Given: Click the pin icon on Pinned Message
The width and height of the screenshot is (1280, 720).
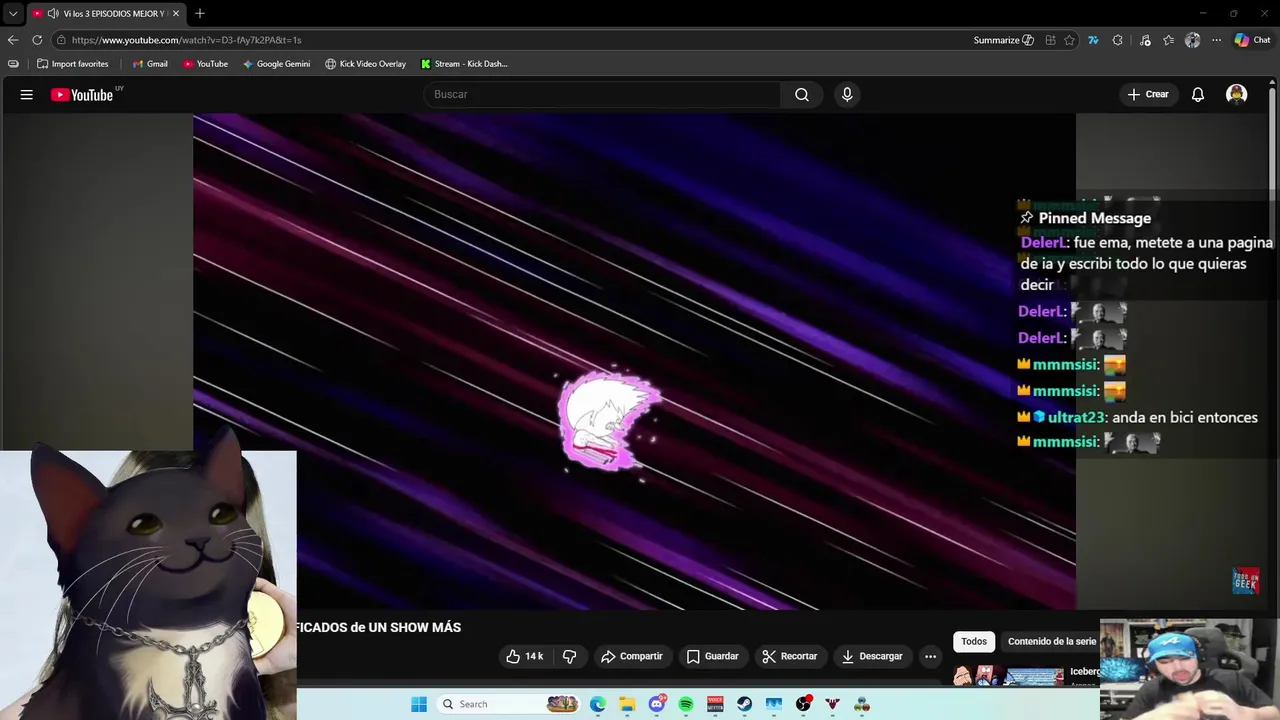Looking at the screenshot, I should tap(1027, 218).
